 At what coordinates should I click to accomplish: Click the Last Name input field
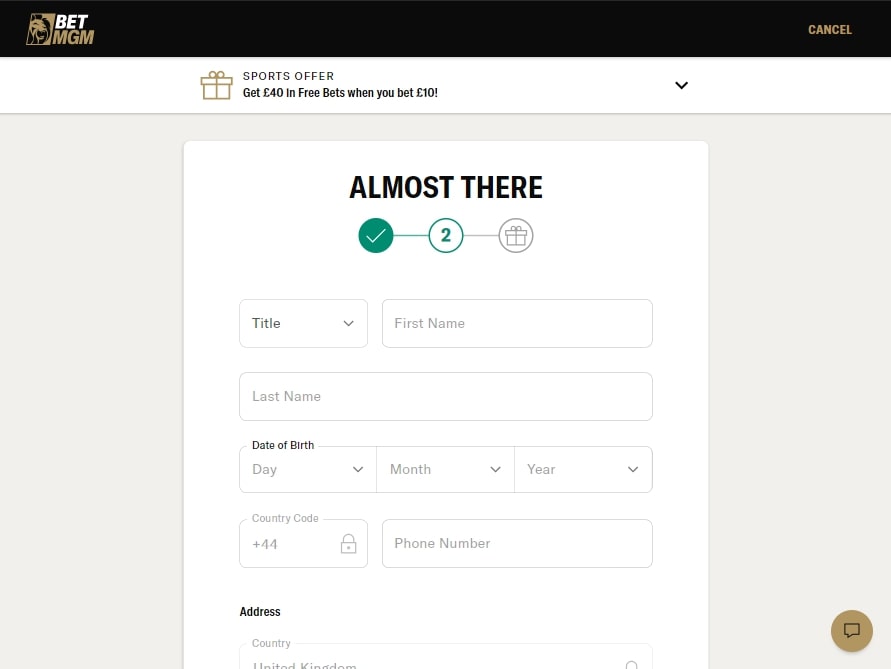445,396
